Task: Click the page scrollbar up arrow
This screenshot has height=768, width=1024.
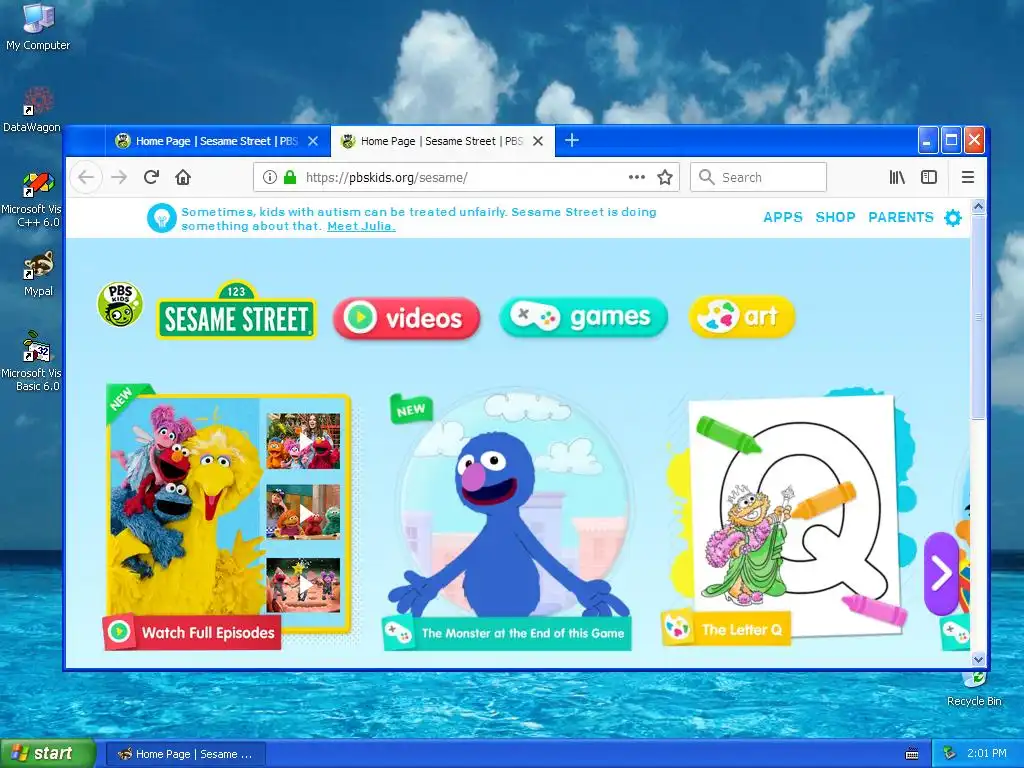Action: pyautogui.click(x=978, y=206)
